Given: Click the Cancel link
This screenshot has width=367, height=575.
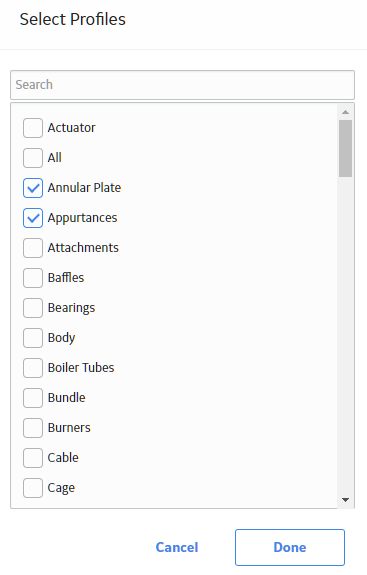Looking at the screenshot, I should [x=177, y=547].
